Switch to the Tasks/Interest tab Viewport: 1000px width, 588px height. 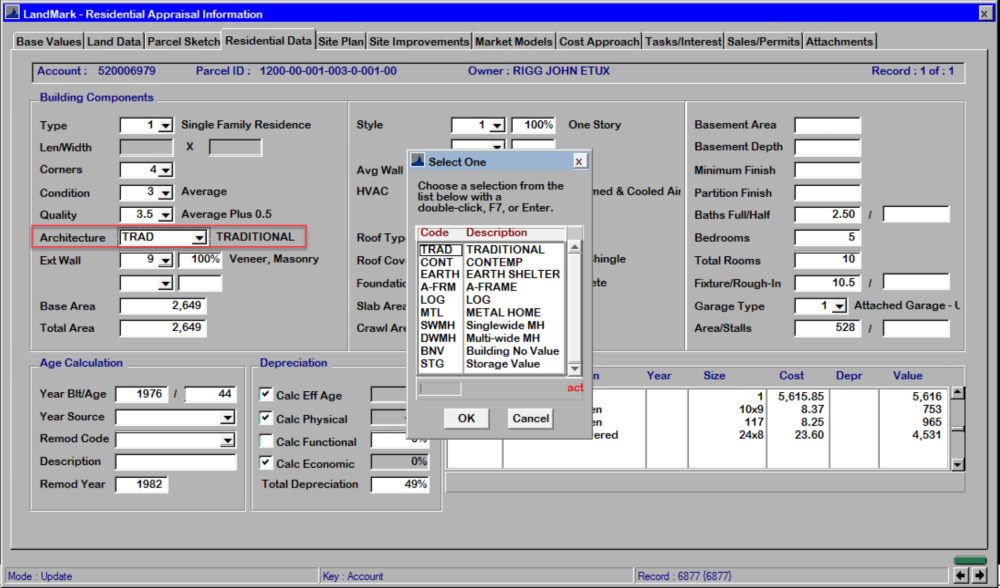(683, 41)
